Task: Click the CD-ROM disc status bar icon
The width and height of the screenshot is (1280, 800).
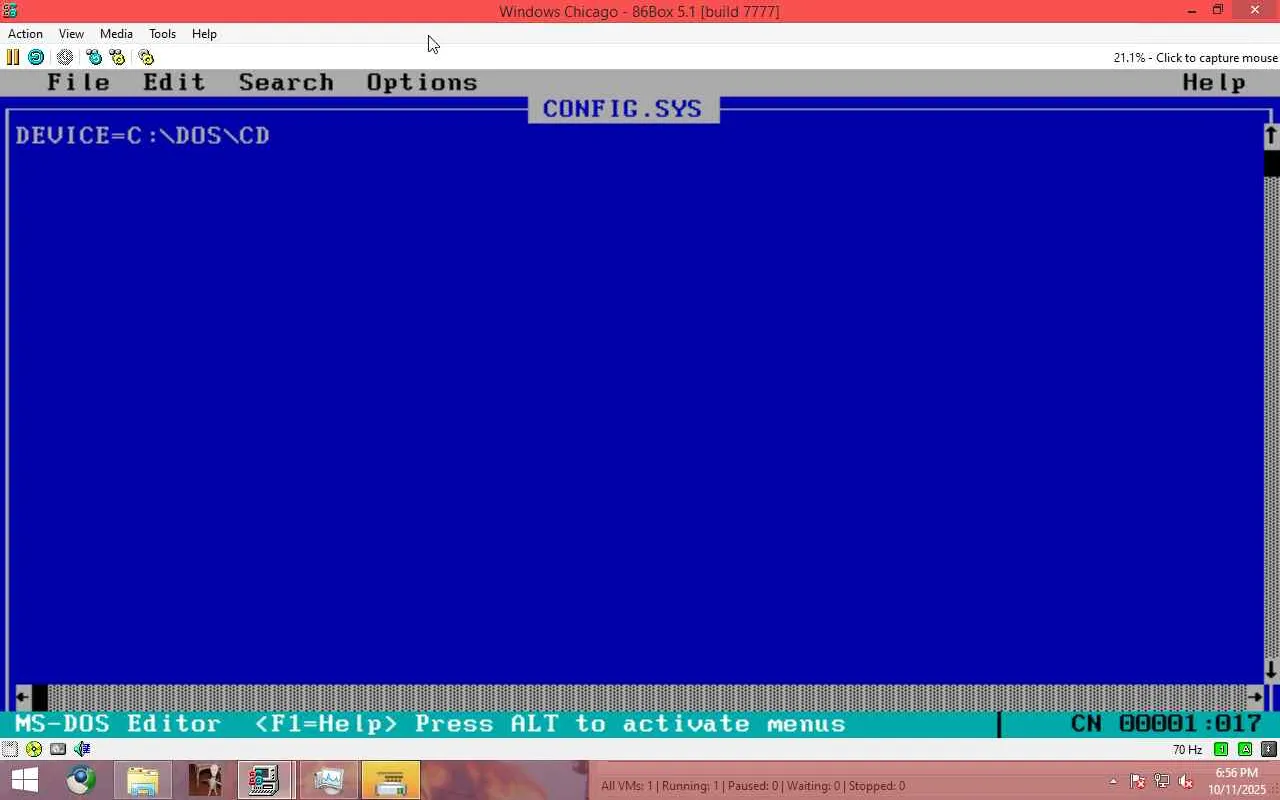Action: click(34, 749)
